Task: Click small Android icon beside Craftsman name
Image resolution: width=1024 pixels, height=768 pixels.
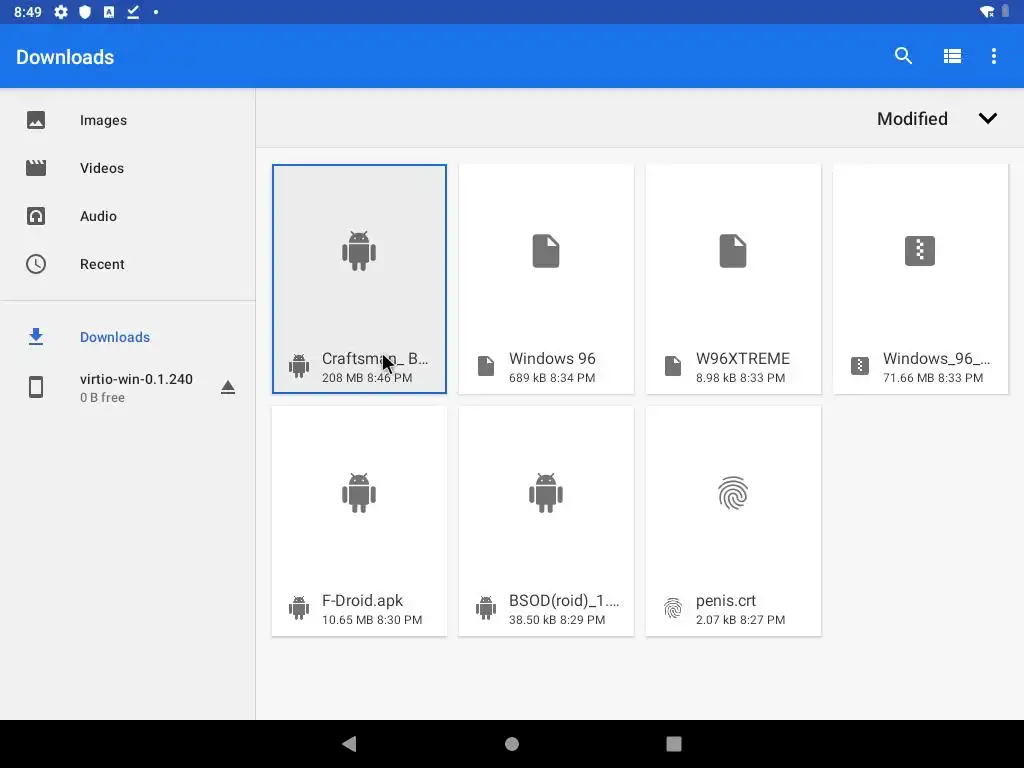Action: (299, 366)
